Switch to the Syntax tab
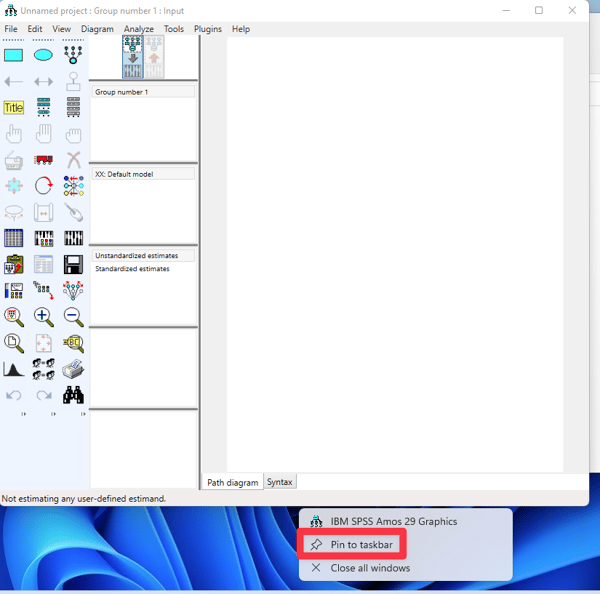 pyautogui.click(x=280, y=482)
